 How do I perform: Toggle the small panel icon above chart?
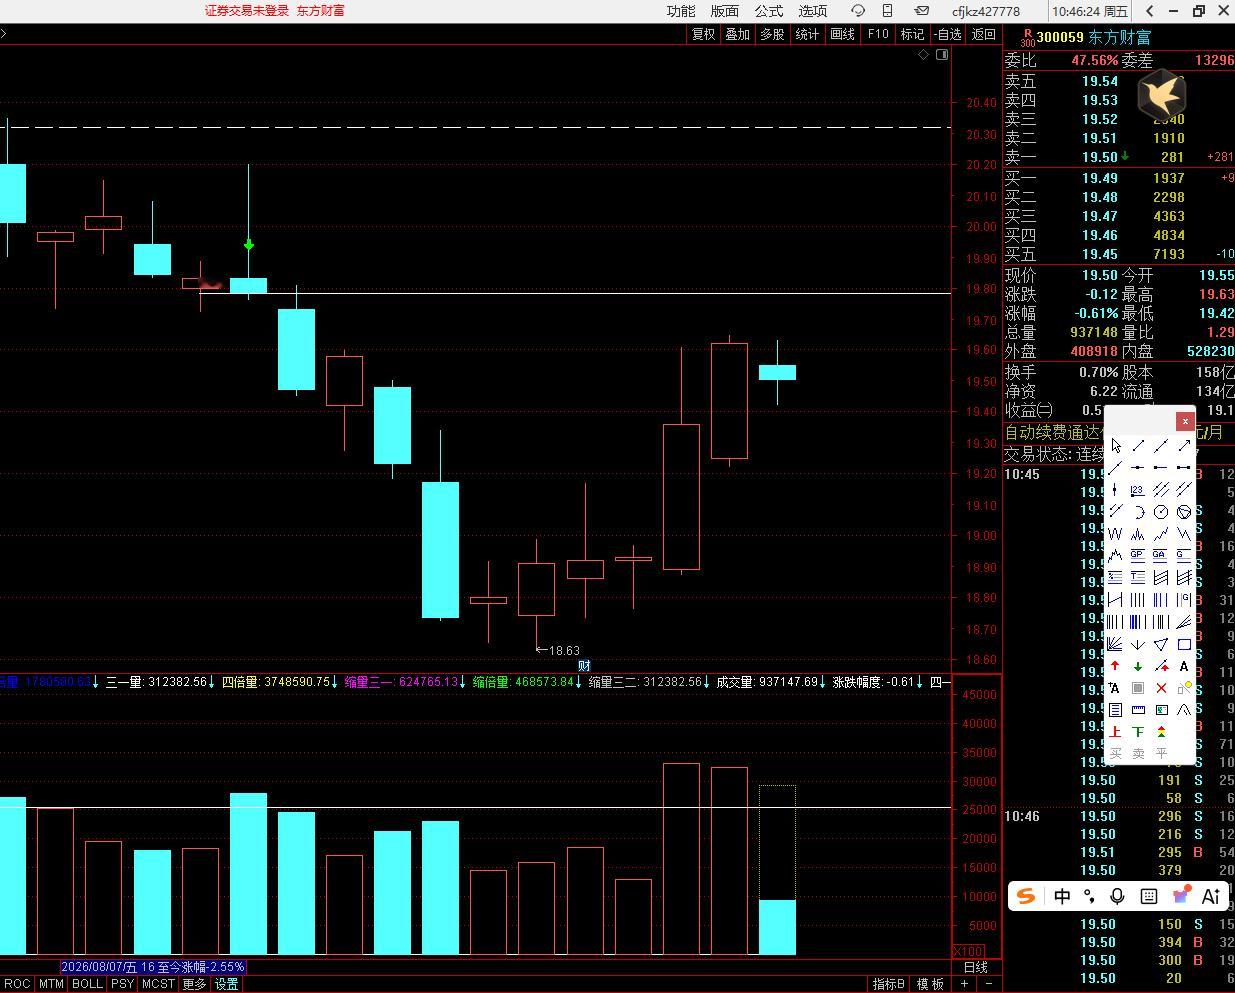[x=942, y=55]
